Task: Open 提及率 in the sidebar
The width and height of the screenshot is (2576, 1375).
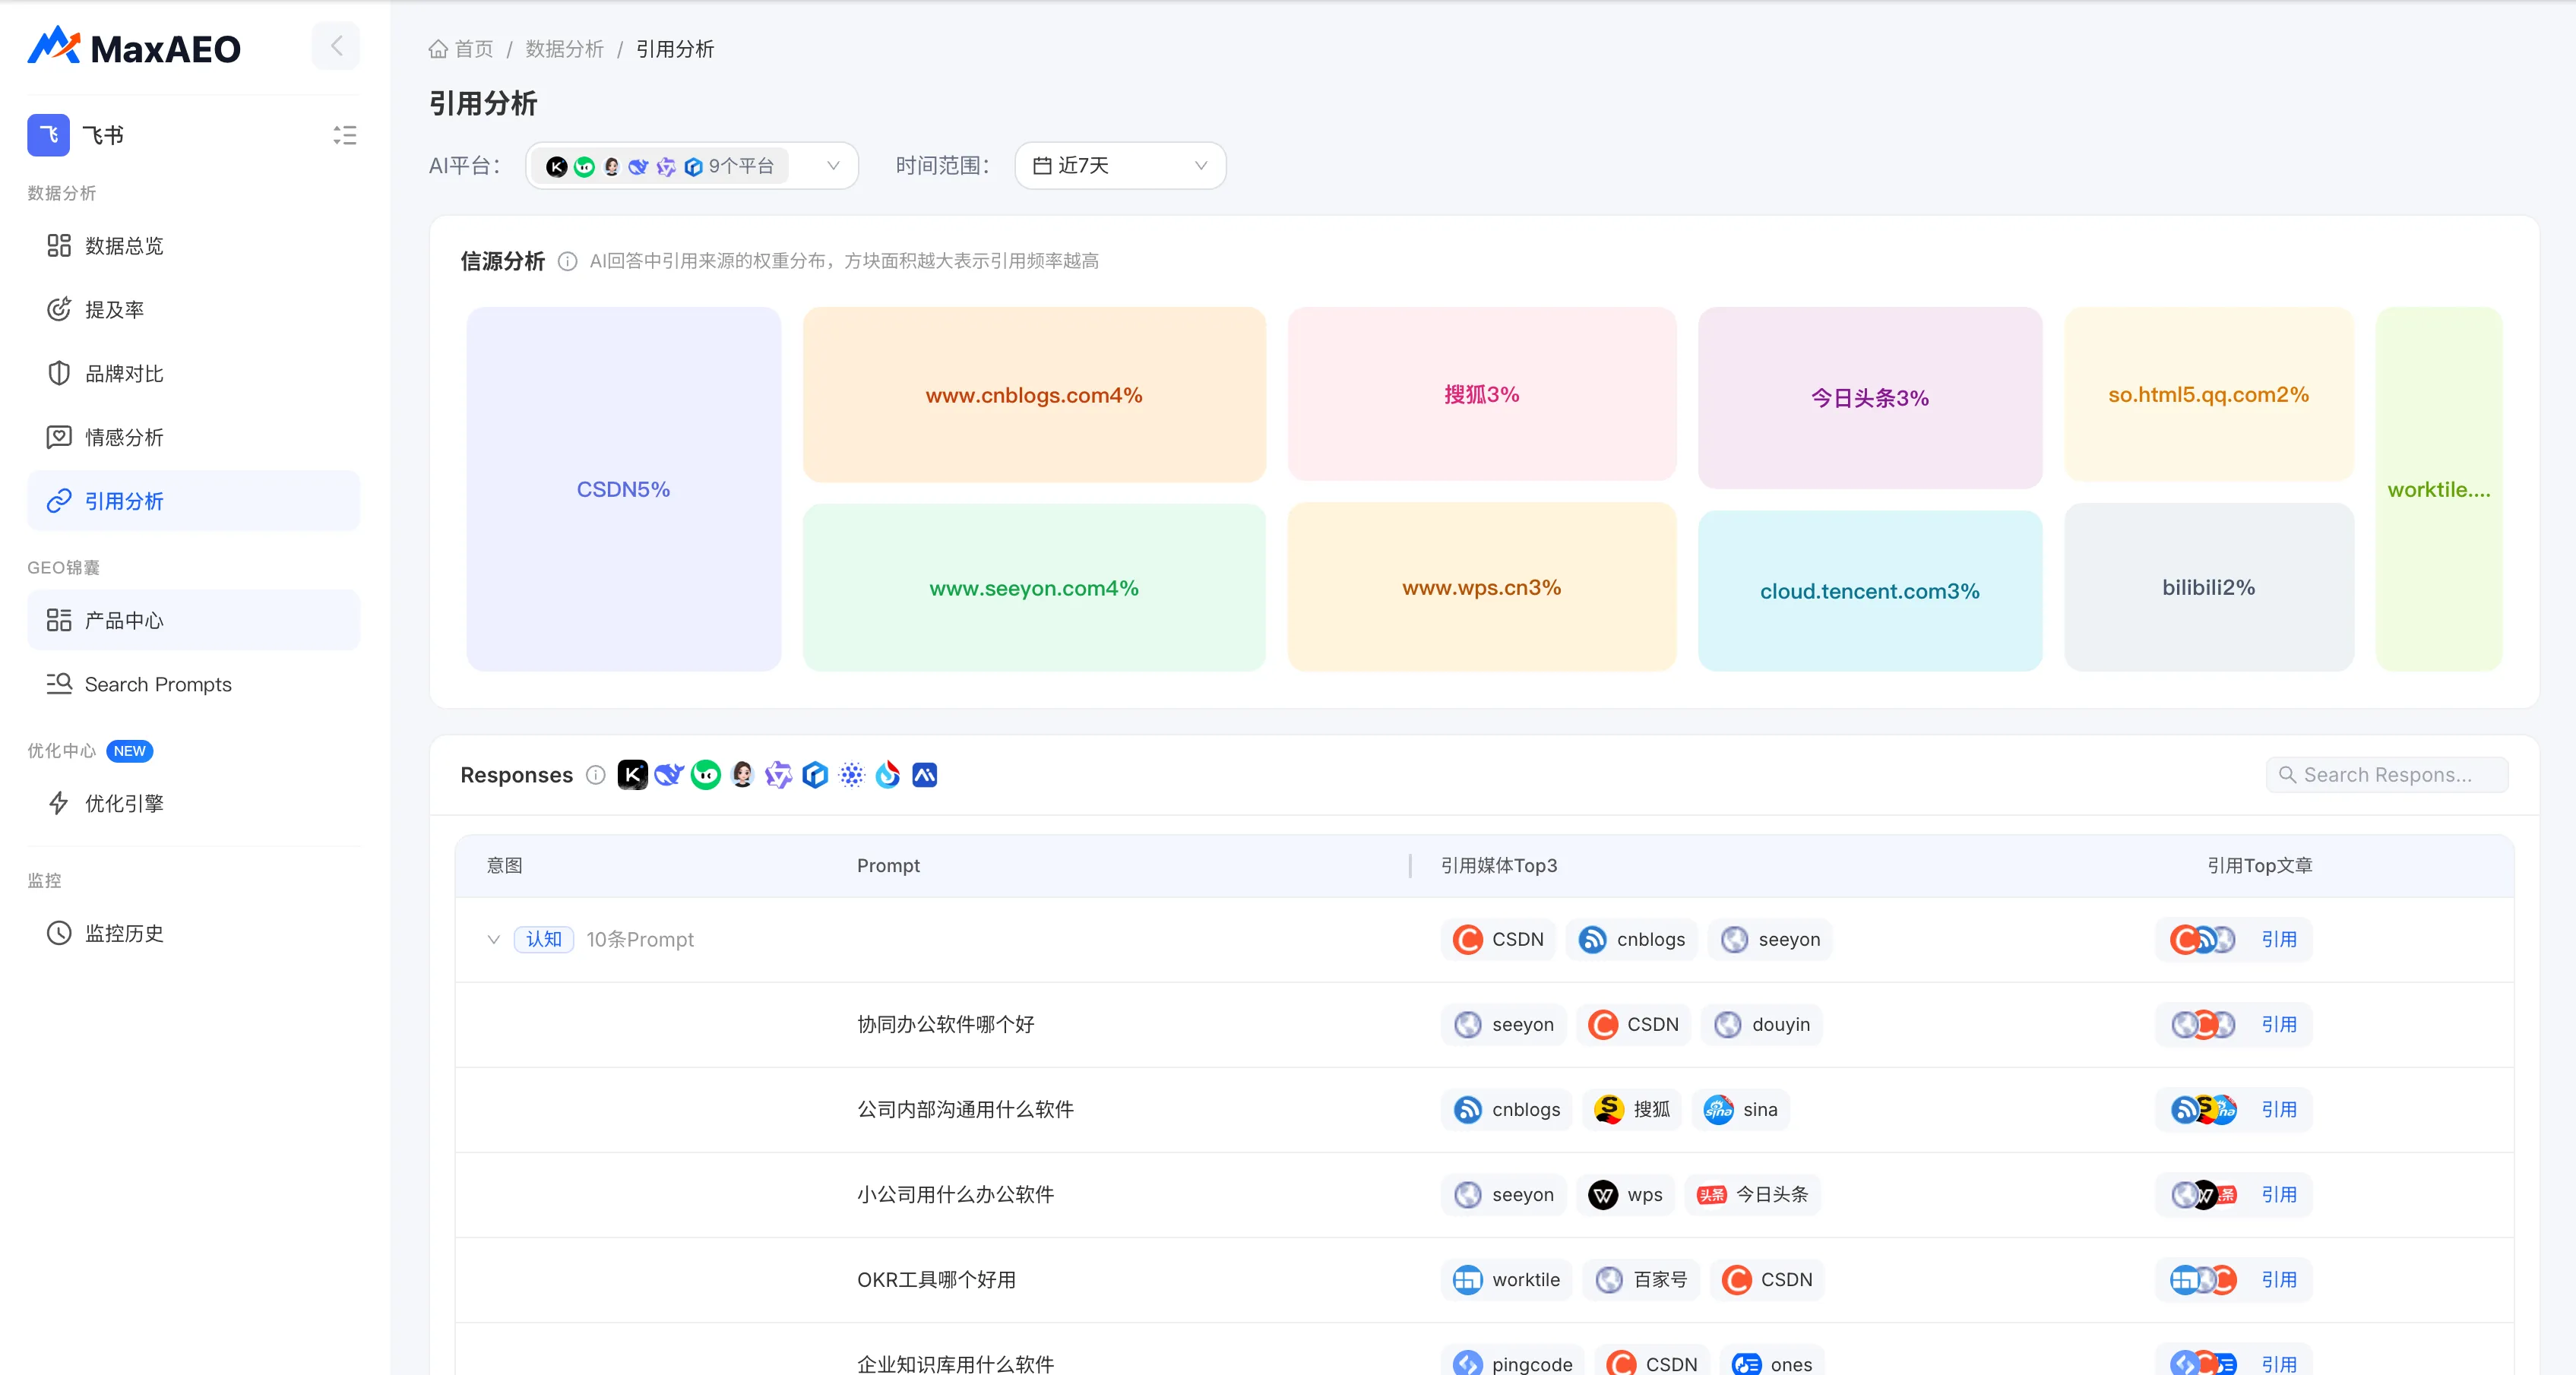Action: pyautogui.click(x=193, y=310)
